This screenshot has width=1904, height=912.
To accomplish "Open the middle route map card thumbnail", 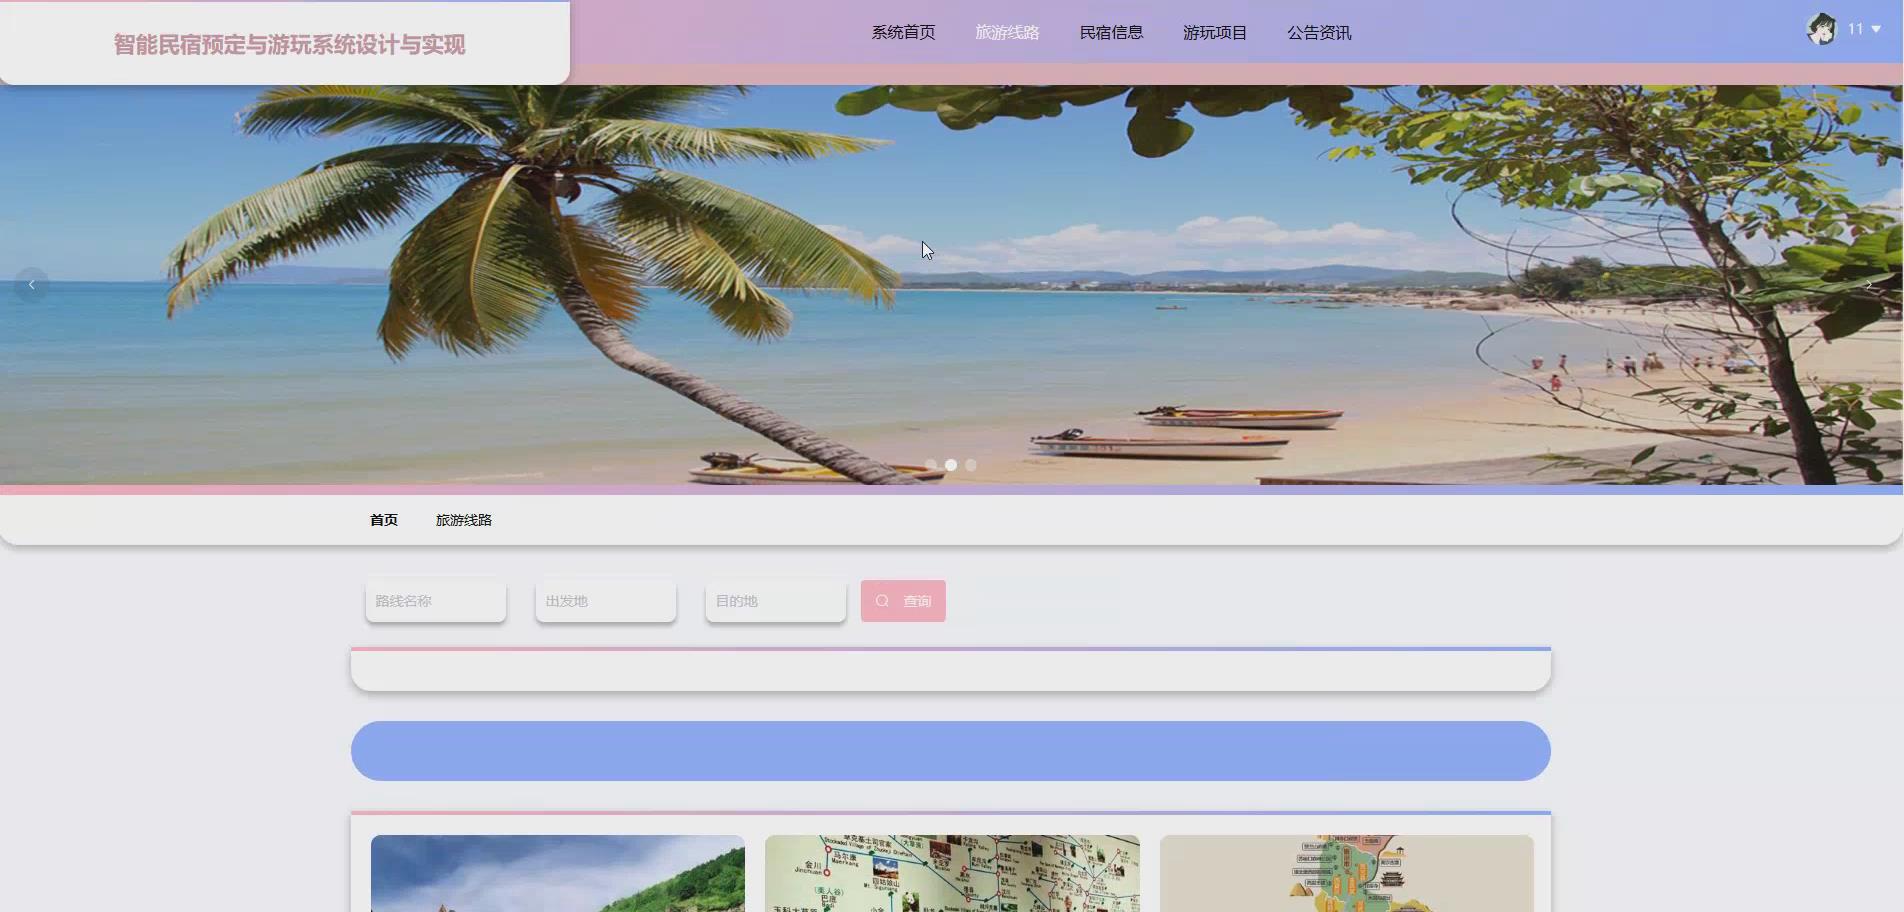I will (x=952, y=873).
